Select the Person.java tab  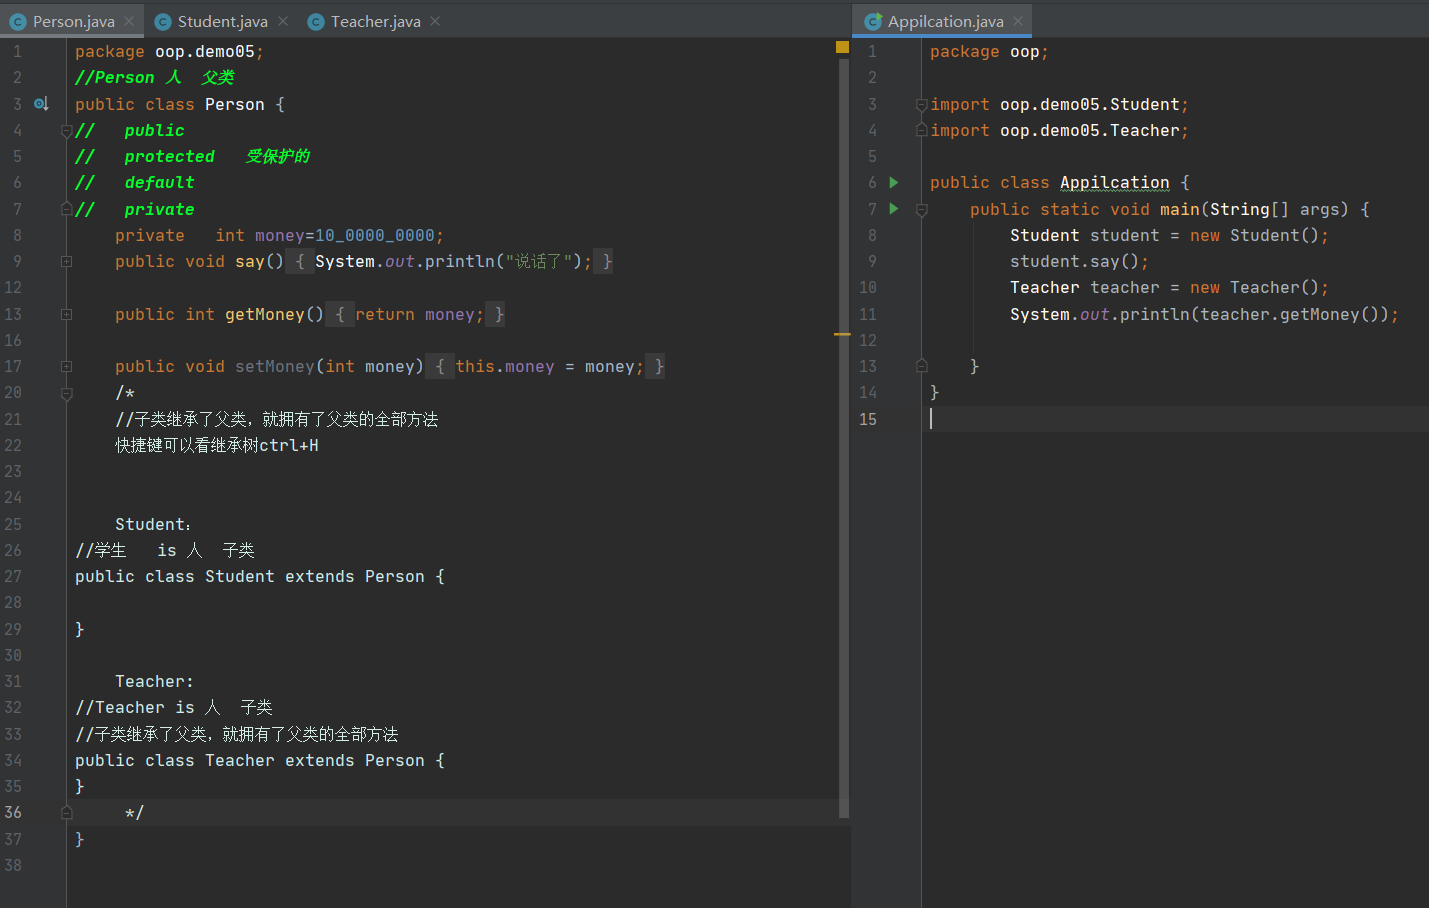click(73, 21)
